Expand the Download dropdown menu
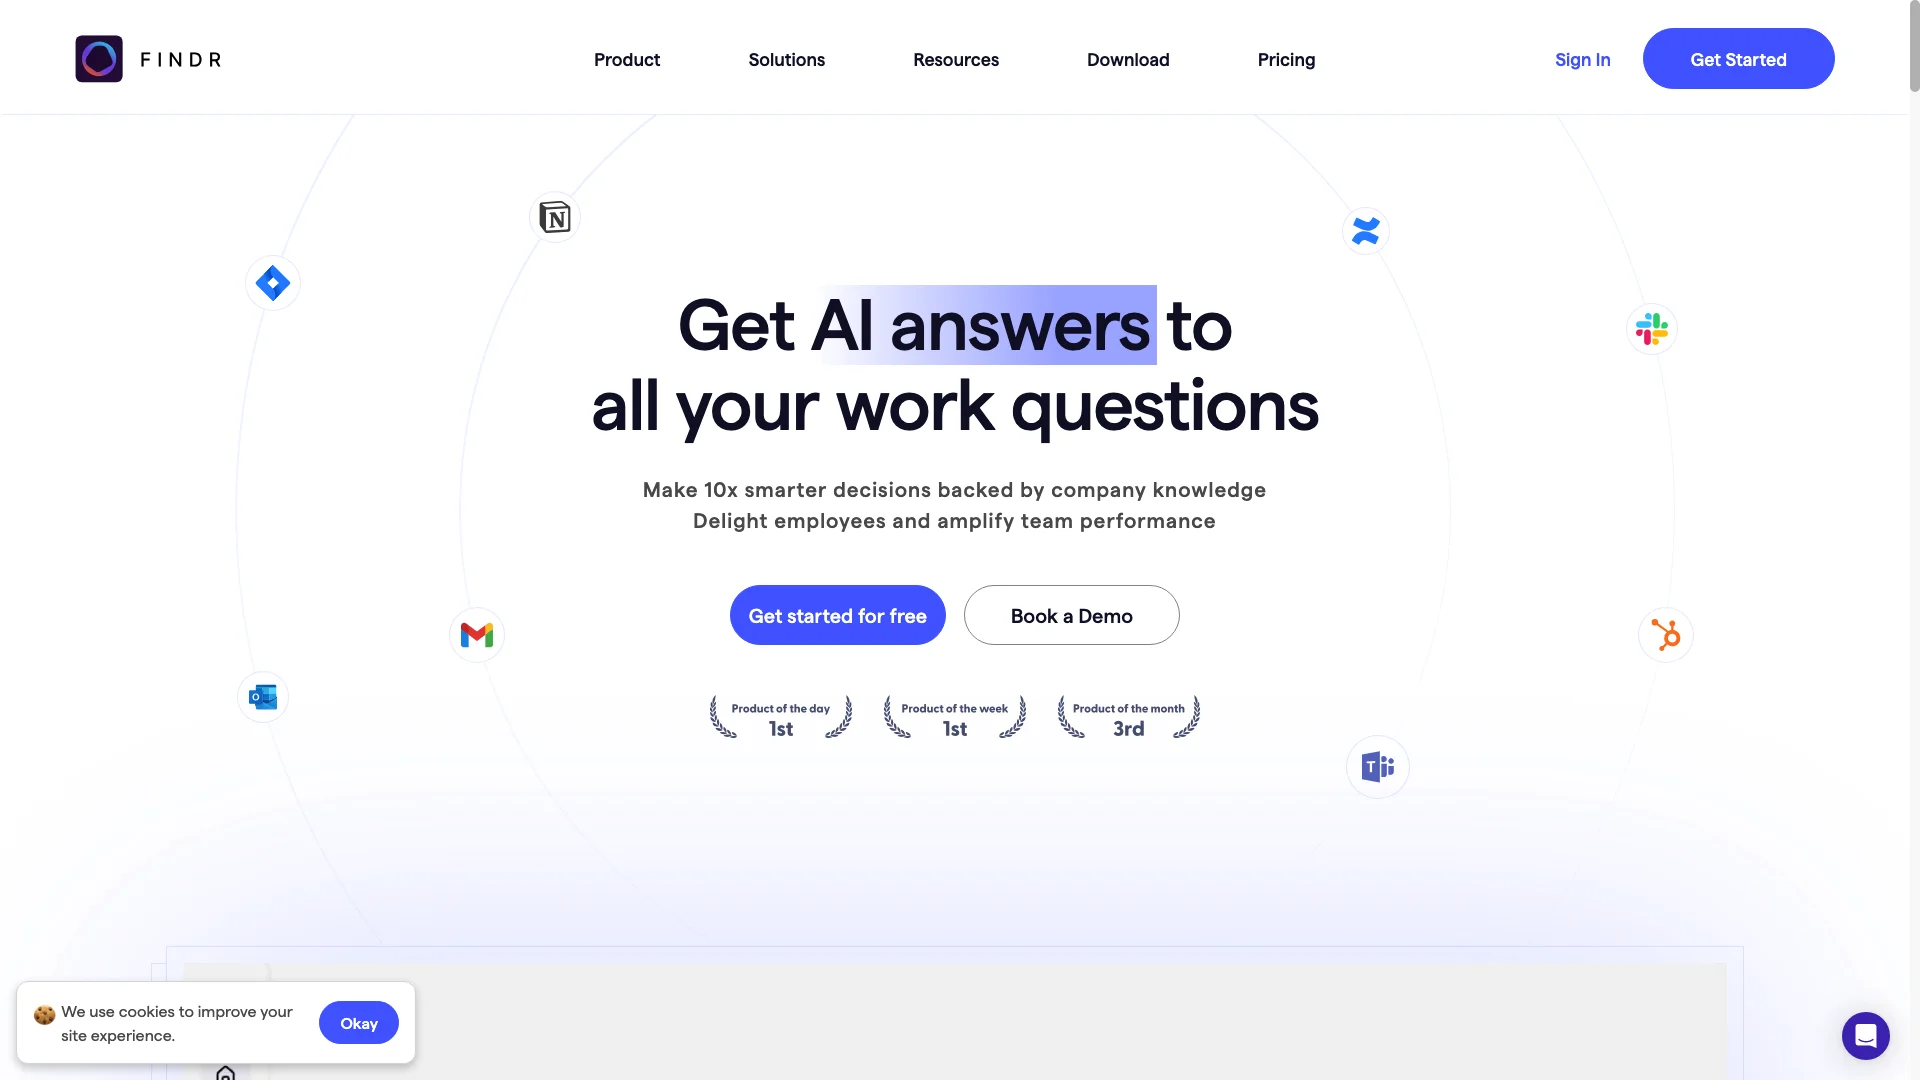1920x1080 pixels. [1127, 58]
